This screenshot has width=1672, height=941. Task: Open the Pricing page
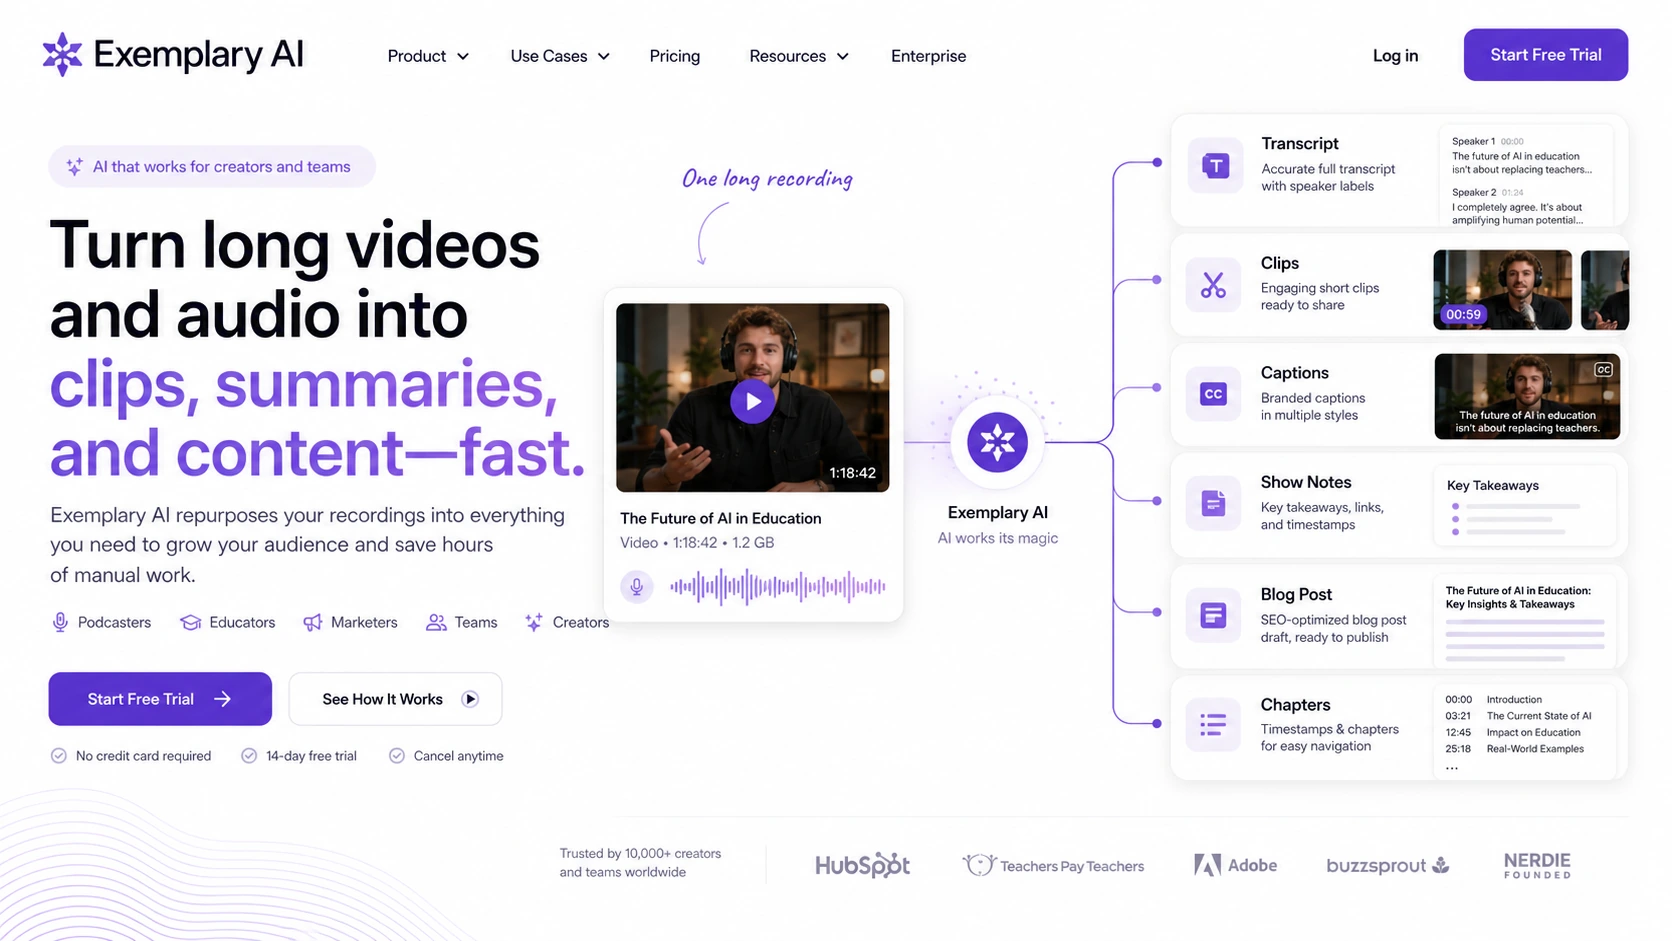pos(675,56)
